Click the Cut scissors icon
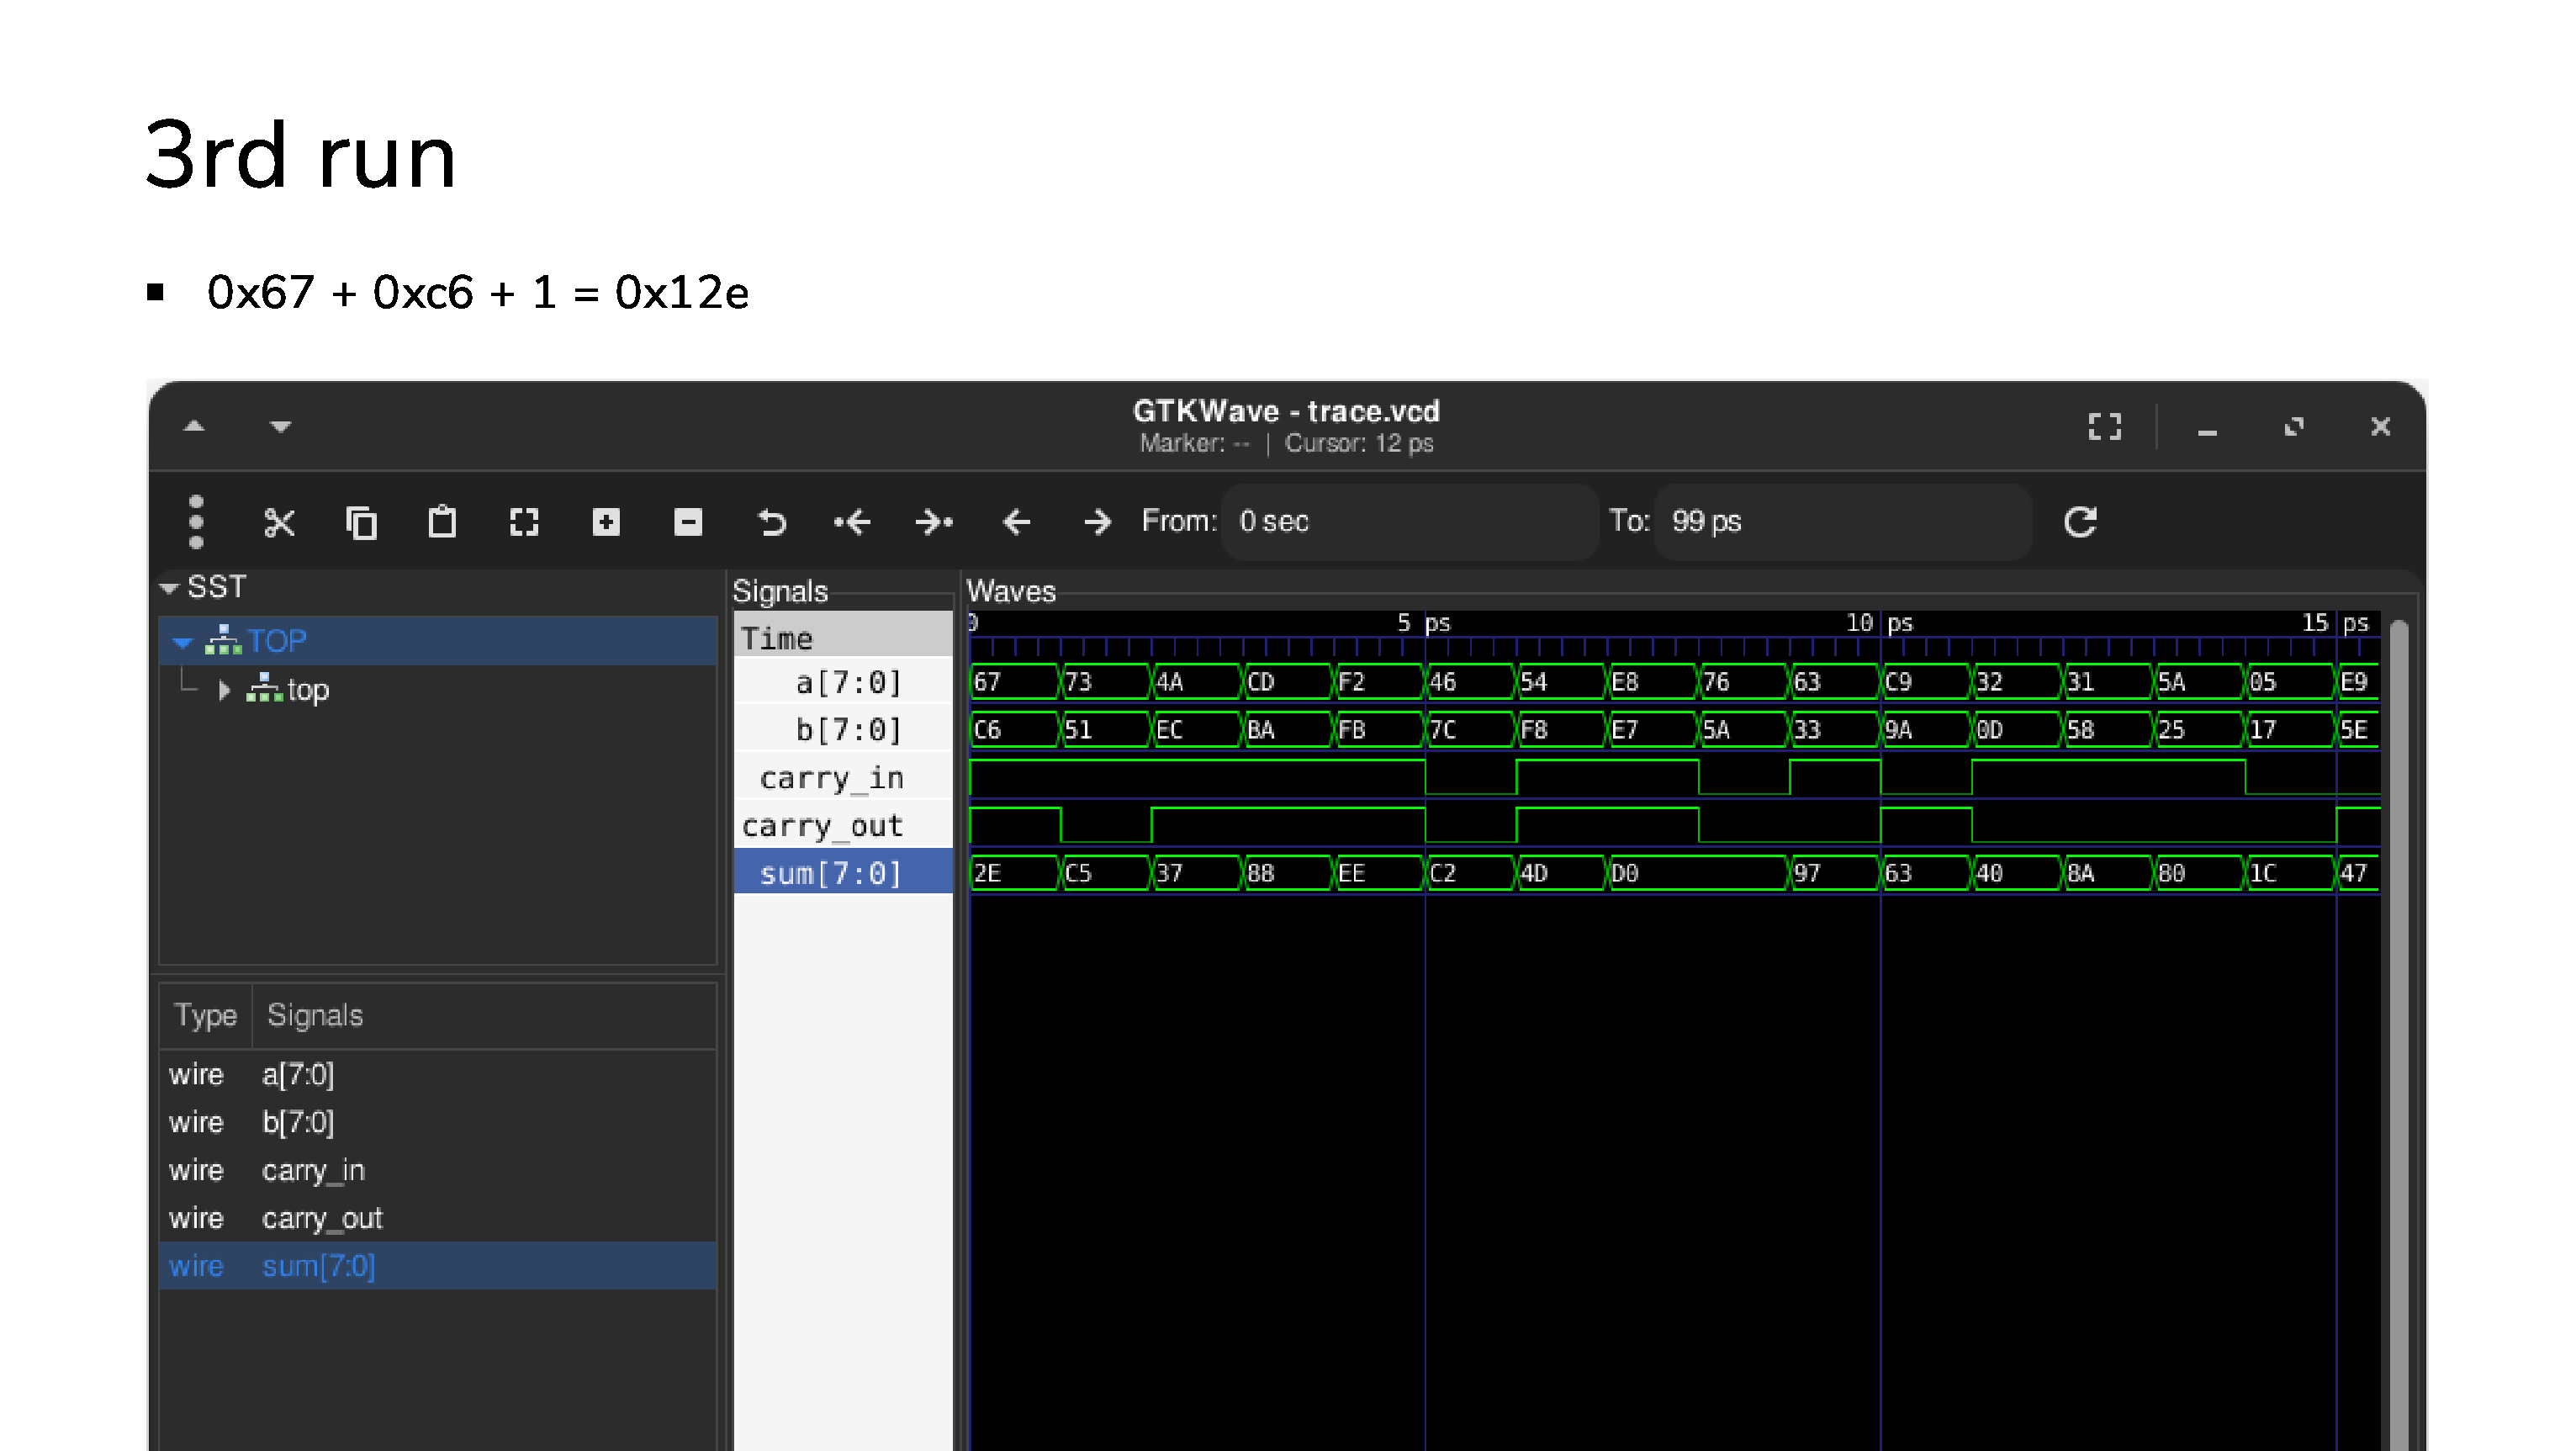 (279, 522)
